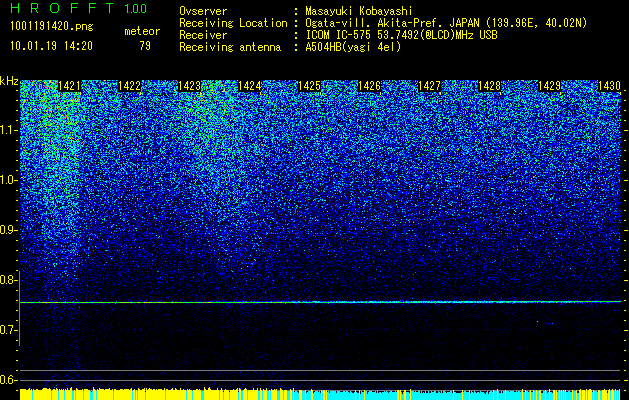Click the ICOM IC-575 53.7492 receiver text
Screen dimensions: 629x400
[x=401, y=35]
